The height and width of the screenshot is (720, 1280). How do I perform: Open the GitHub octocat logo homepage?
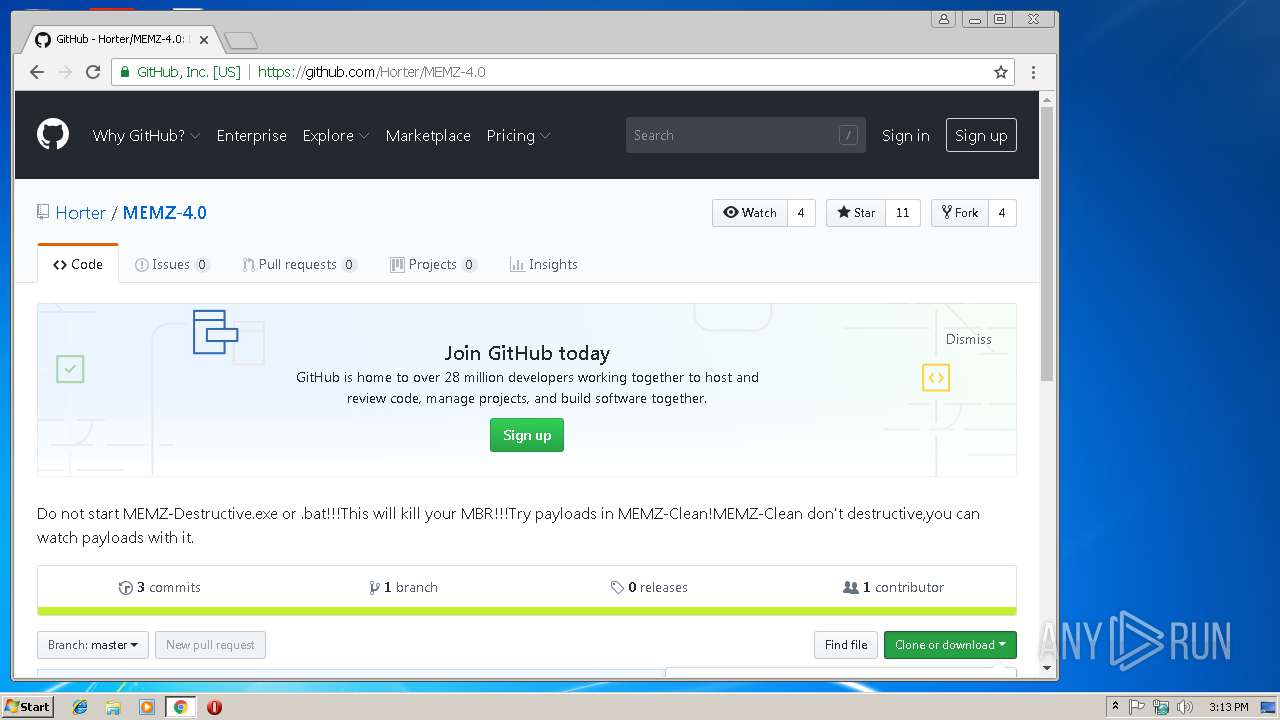pyautogui.click(x=53, y=134)
